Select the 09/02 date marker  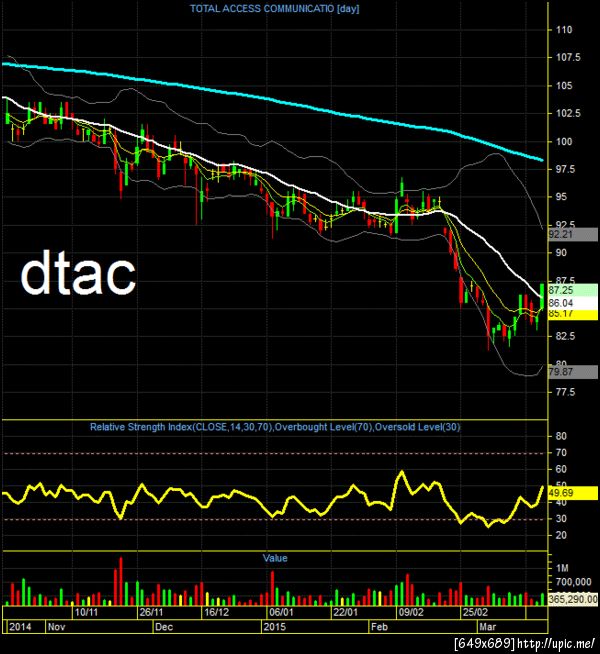pos(411,612)
